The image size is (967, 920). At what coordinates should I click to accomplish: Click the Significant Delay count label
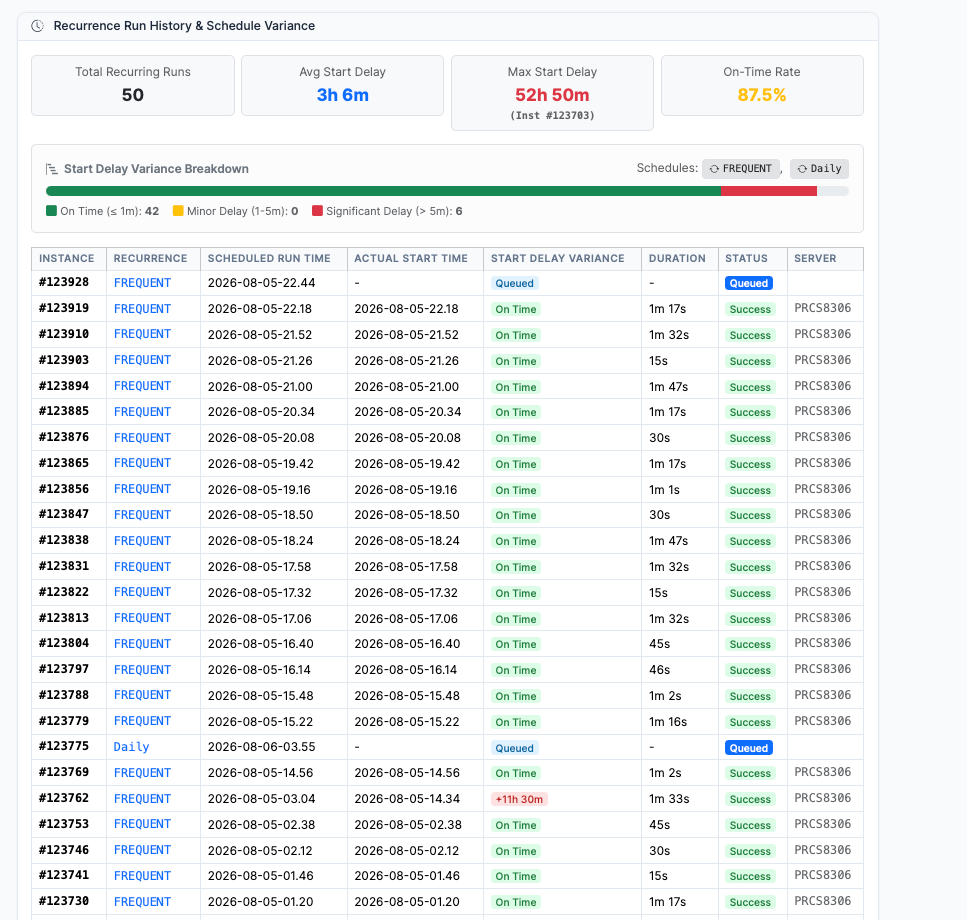point(394,211)
